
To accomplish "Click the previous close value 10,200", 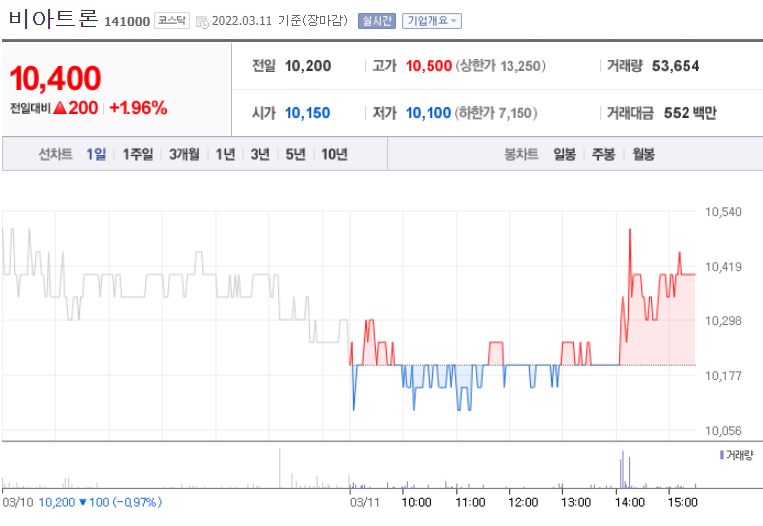I will (x=308, y=66).
